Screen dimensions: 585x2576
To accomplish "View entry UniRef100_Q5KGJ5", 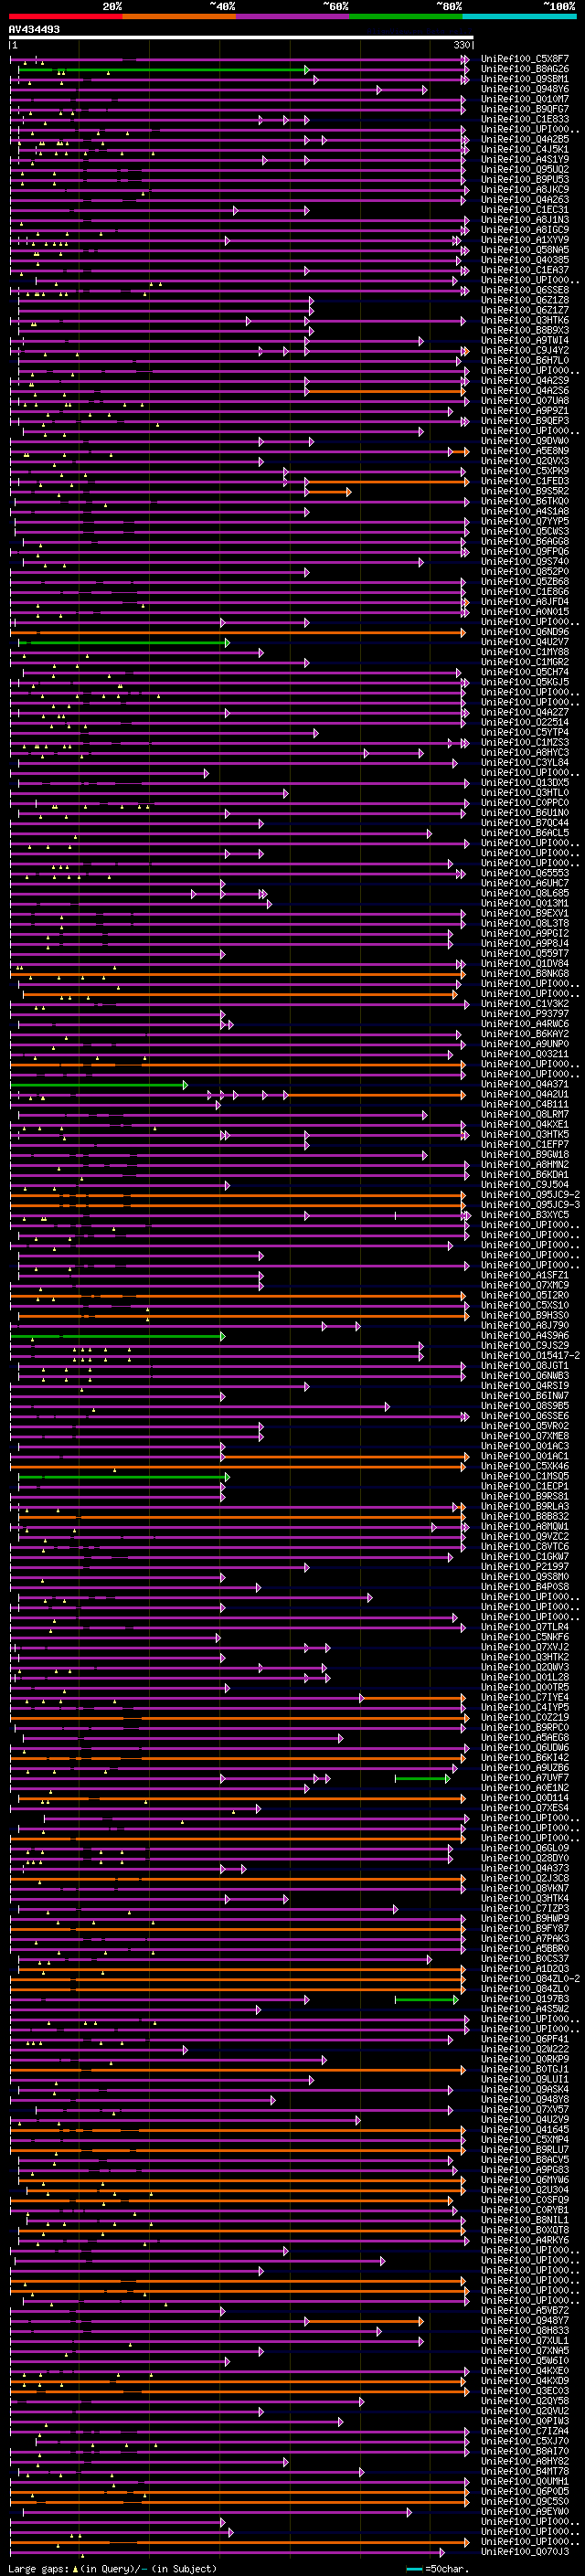I will tap(525, 682).
